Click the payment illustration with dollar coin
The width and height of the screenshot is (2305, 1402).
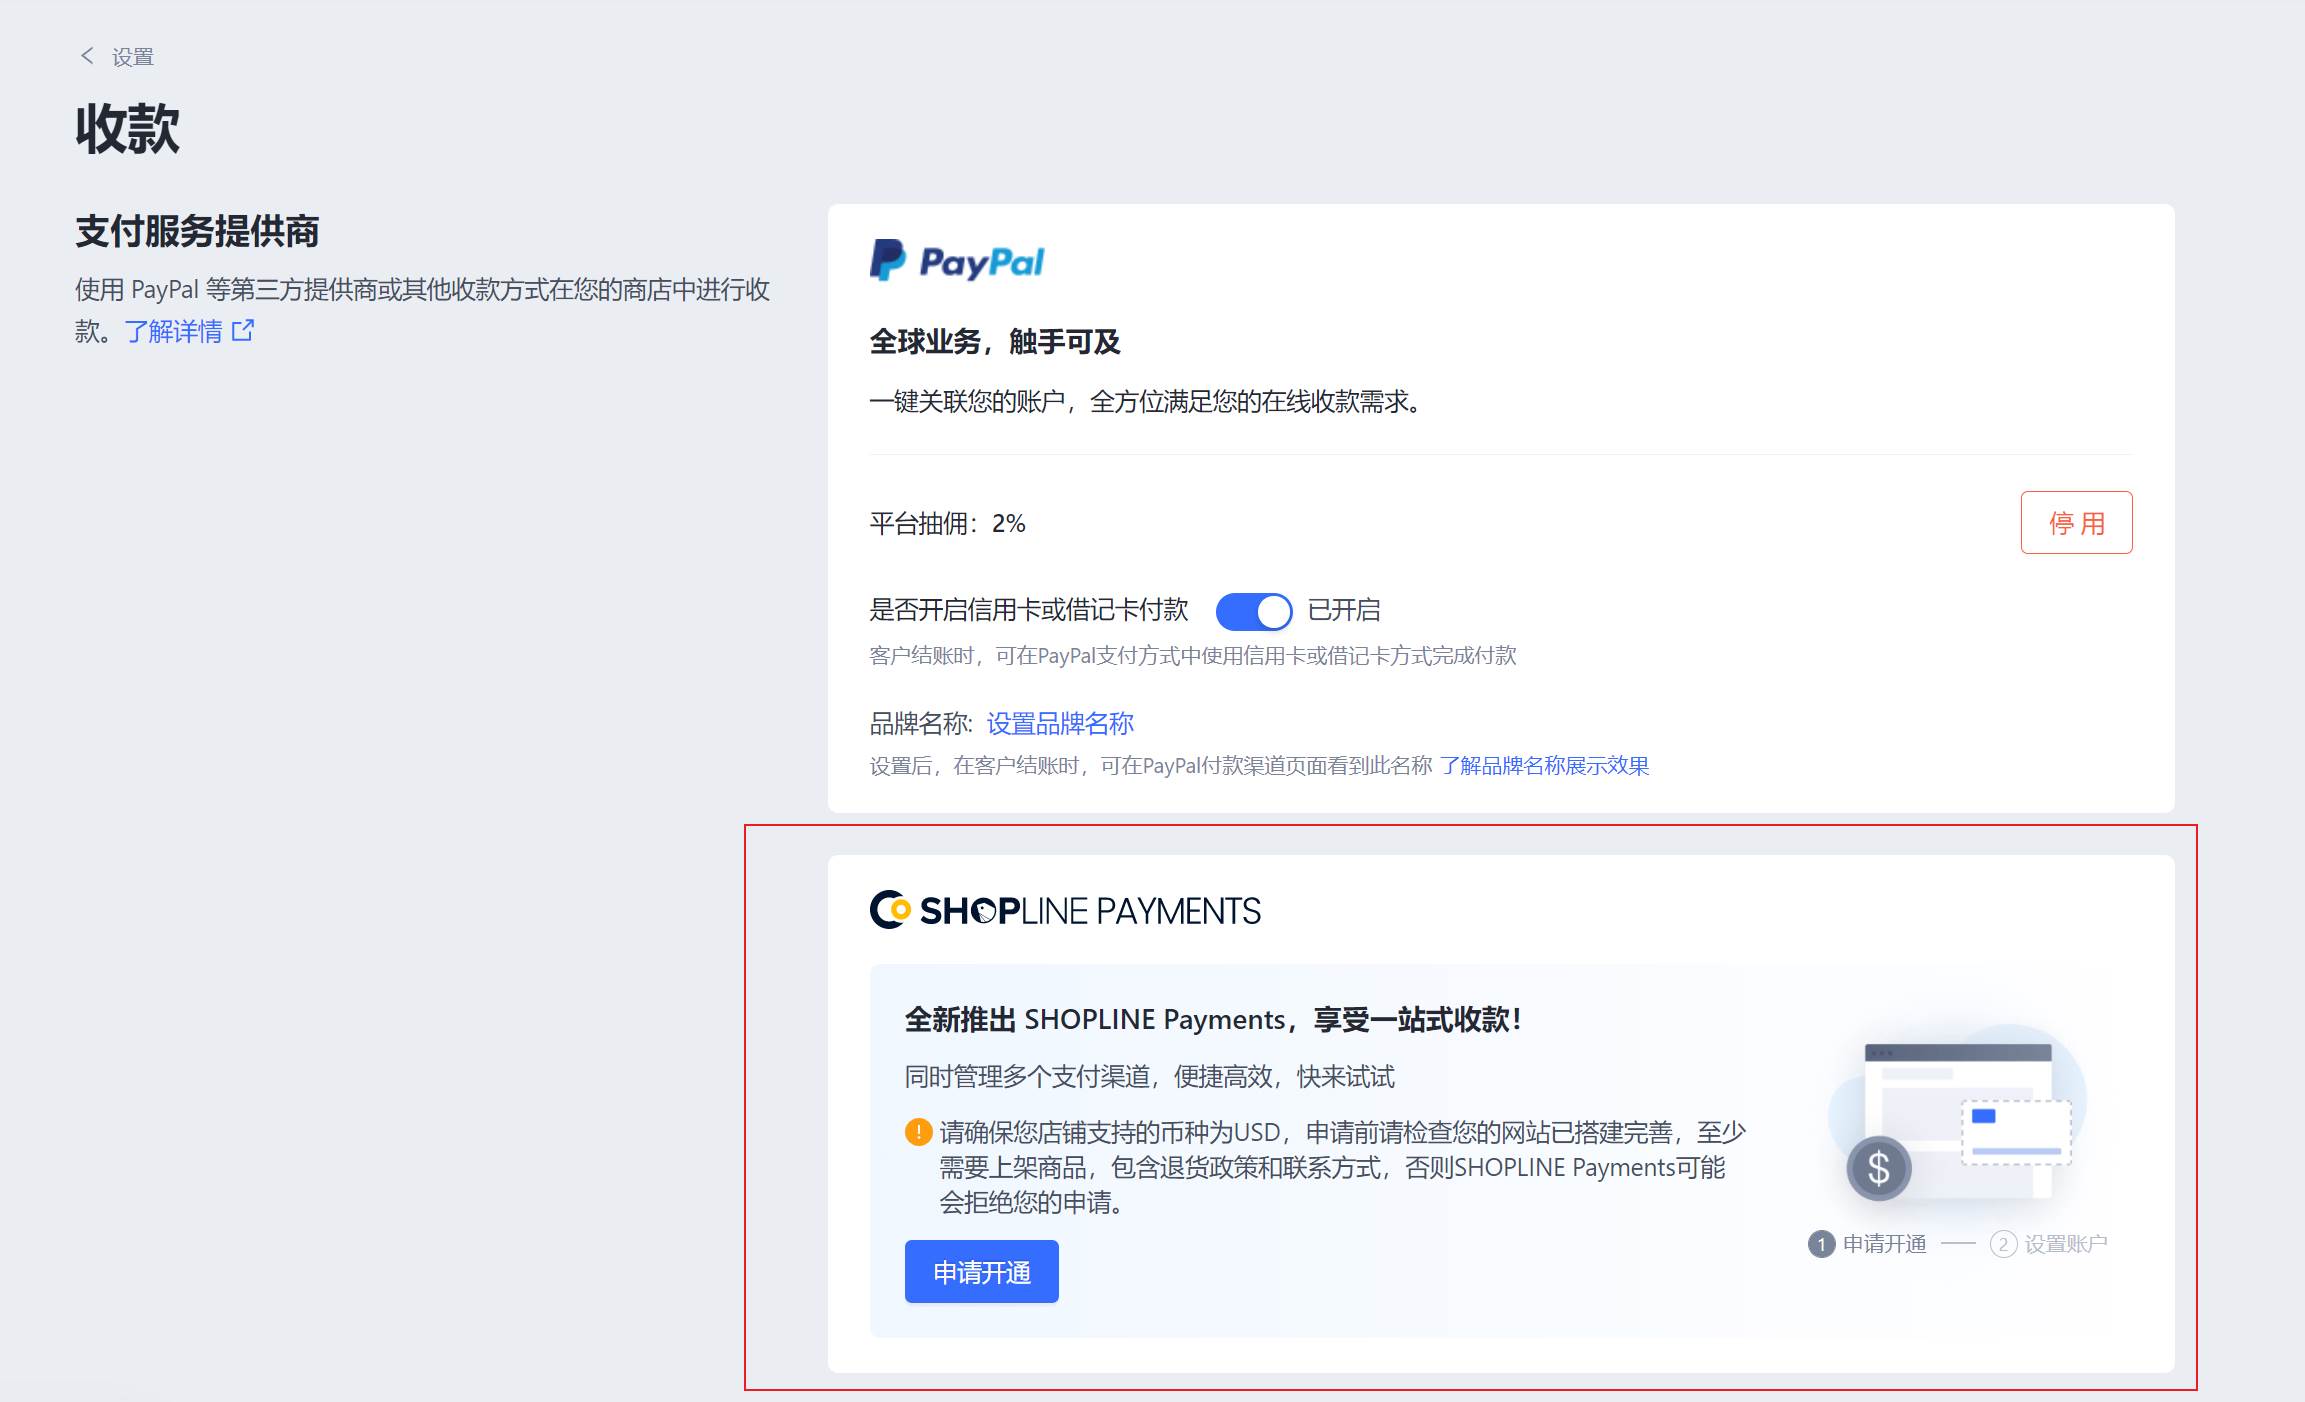pyautogui.click(x=1957, y=1114)
